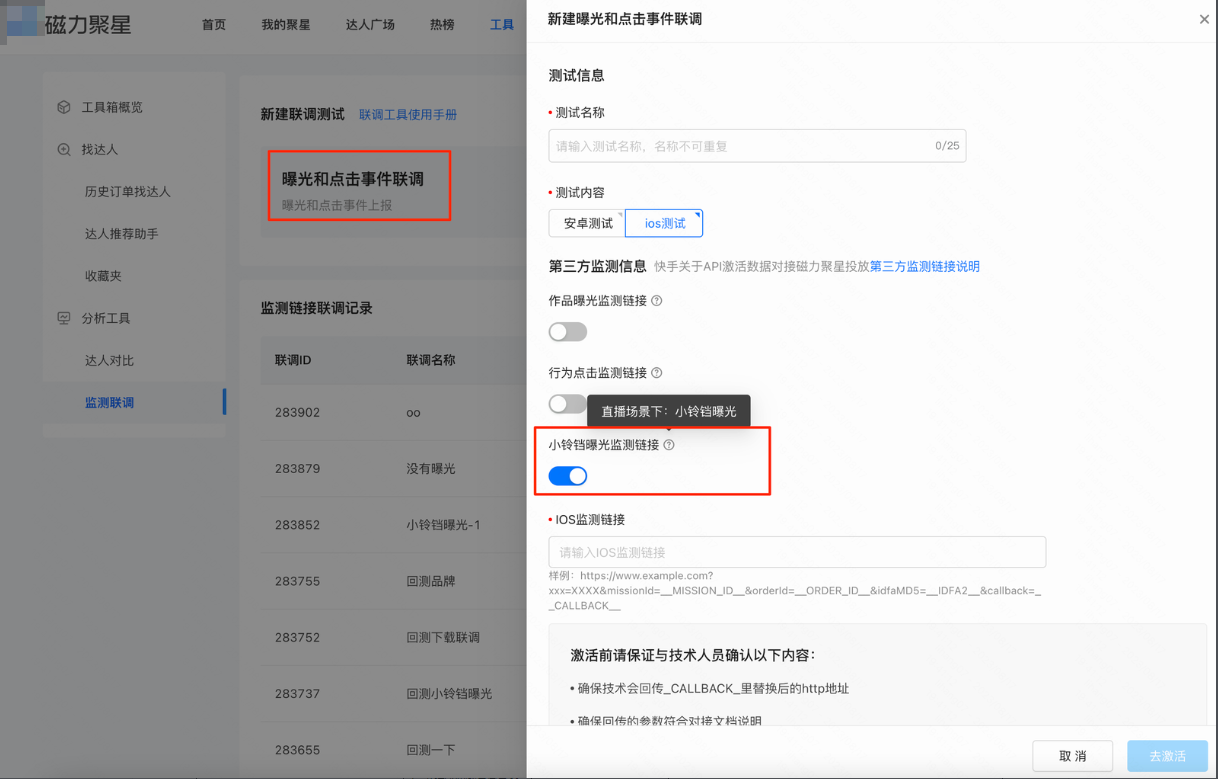Click the 回测小铃铛曝光 record name
The height and width of the screenshot is (779, 1218).
coord(449,693)
